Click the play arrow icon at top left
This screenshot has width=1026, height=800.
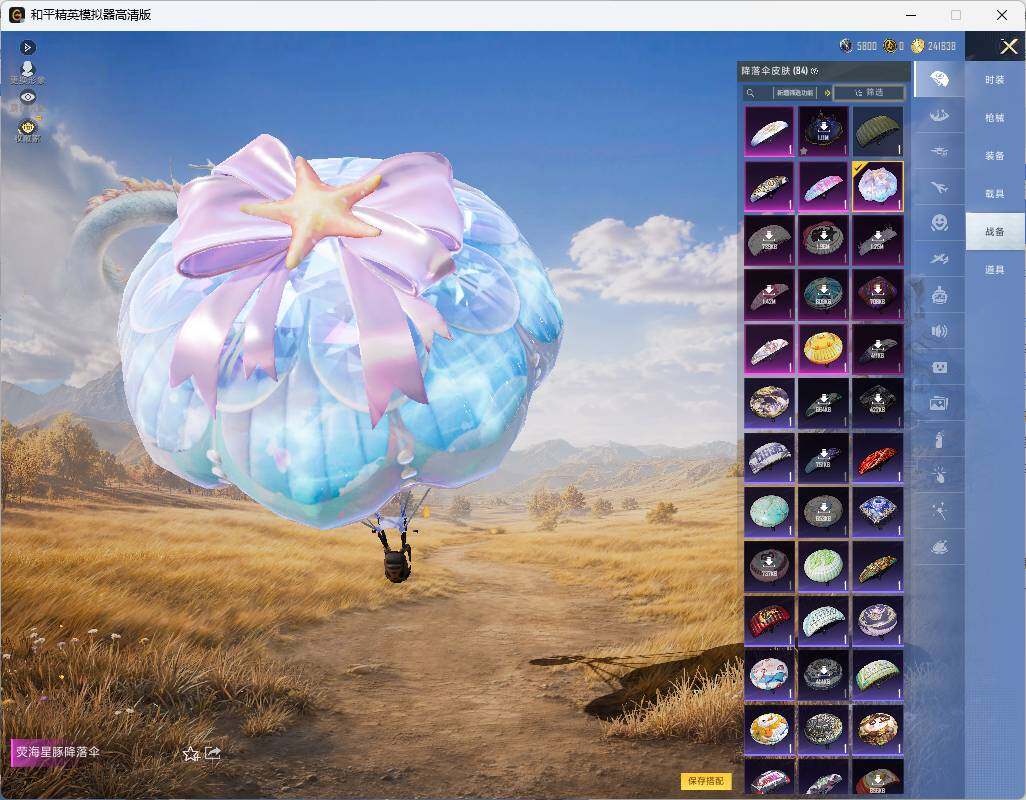pyautogui.click(x=27, y=47)
